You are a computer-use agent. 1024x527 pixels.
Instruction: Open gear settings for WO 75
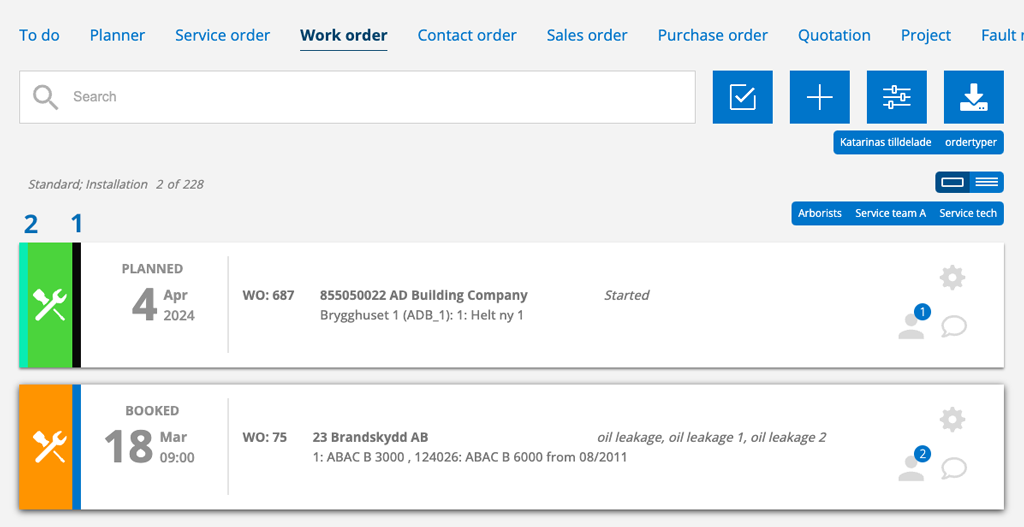[x=952, y=419]
